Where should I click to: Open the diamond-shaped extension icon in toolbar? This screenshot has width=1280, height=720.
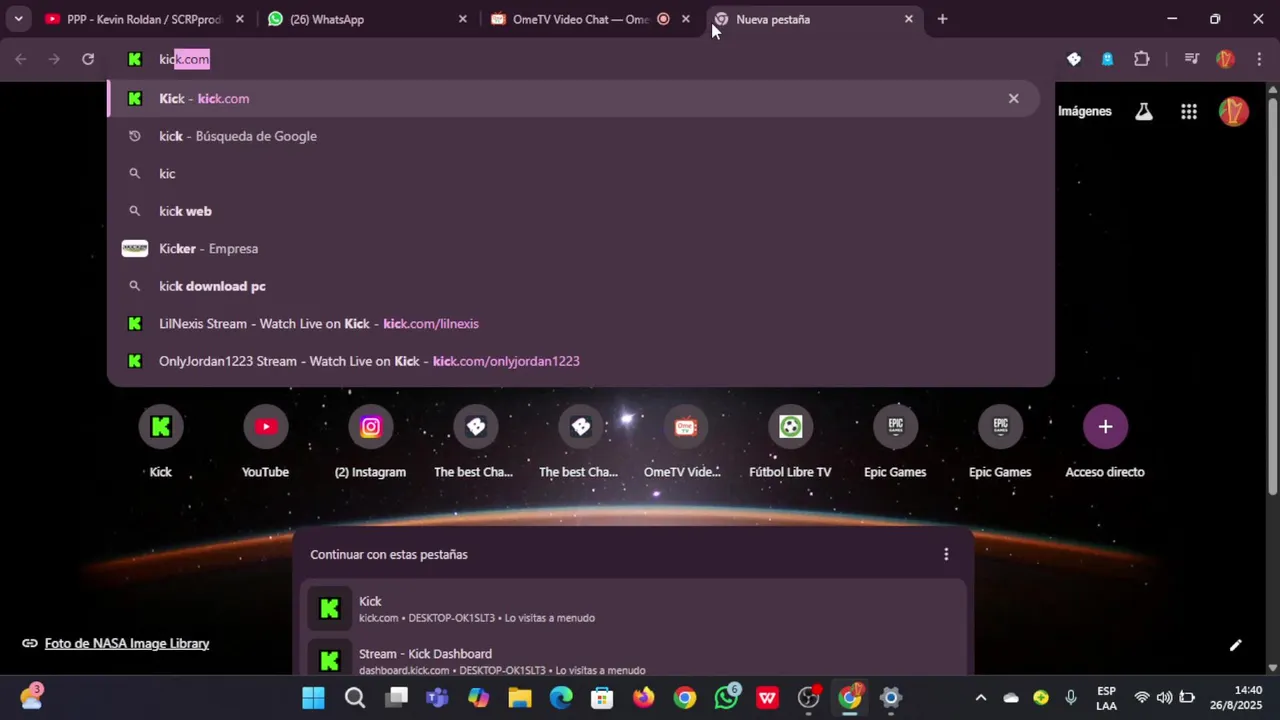[1074, 59]
